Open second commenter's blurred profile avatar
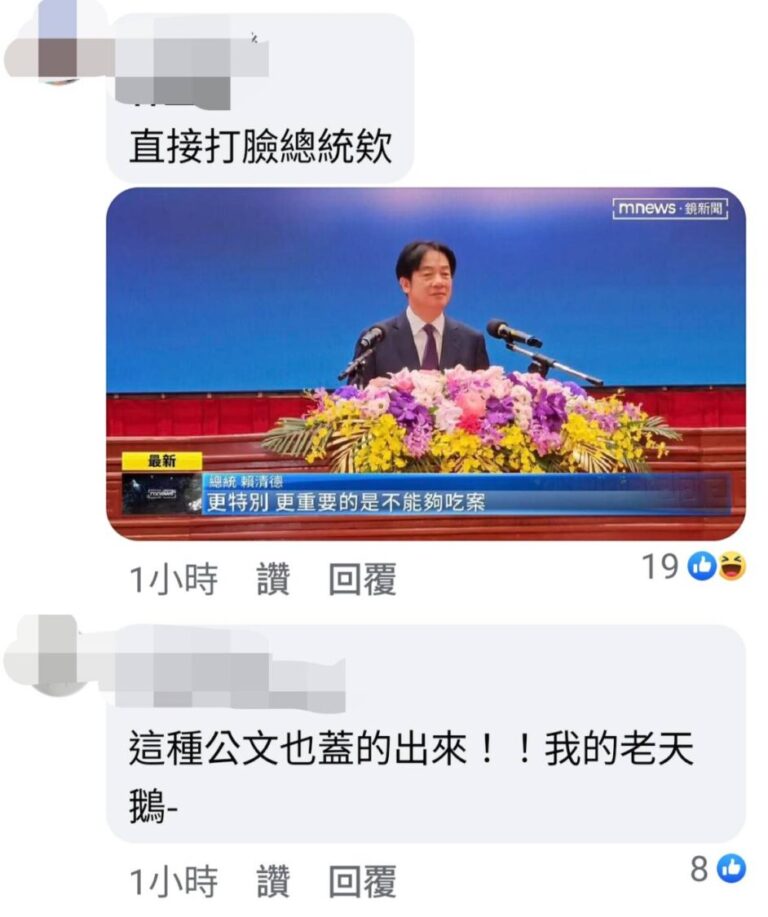 [x=56, y=655]
